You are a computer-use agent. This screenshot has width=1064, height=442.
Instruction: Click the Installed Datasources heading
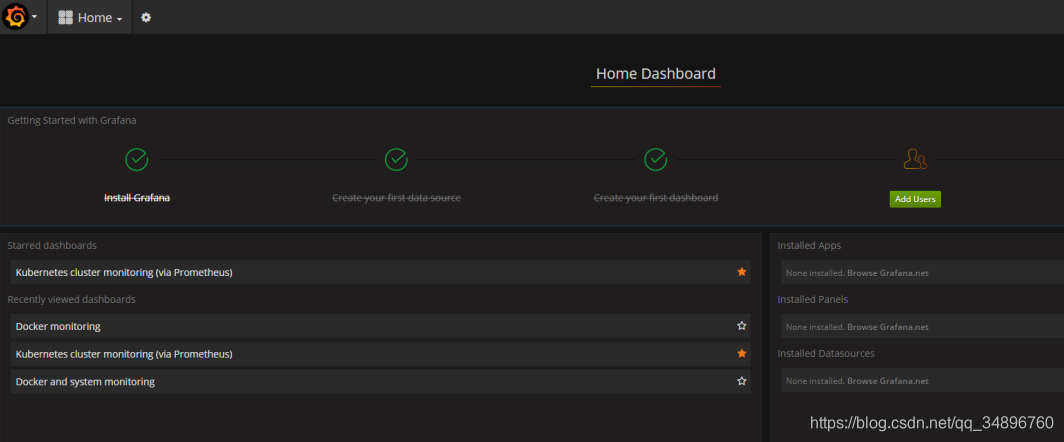[826, 354]
